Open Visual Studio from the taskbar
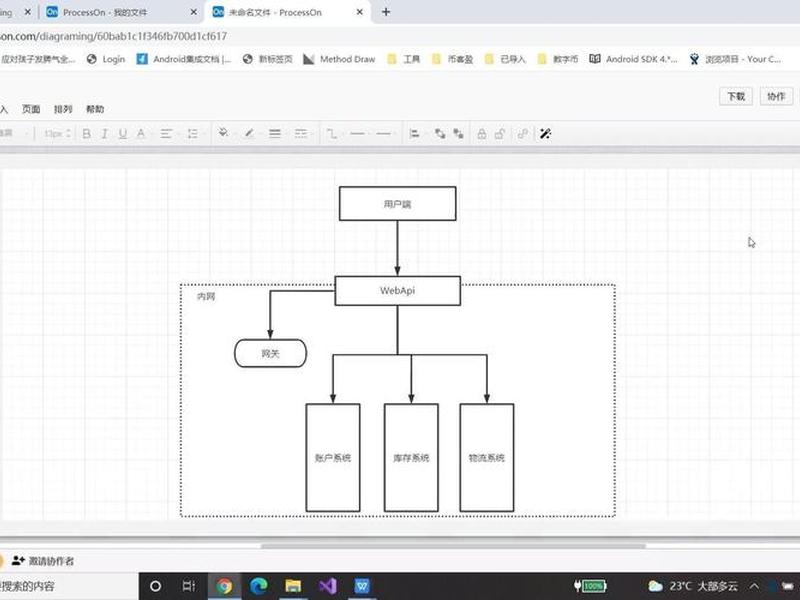The width and height of the screenshot is (800, 600). 328,586
